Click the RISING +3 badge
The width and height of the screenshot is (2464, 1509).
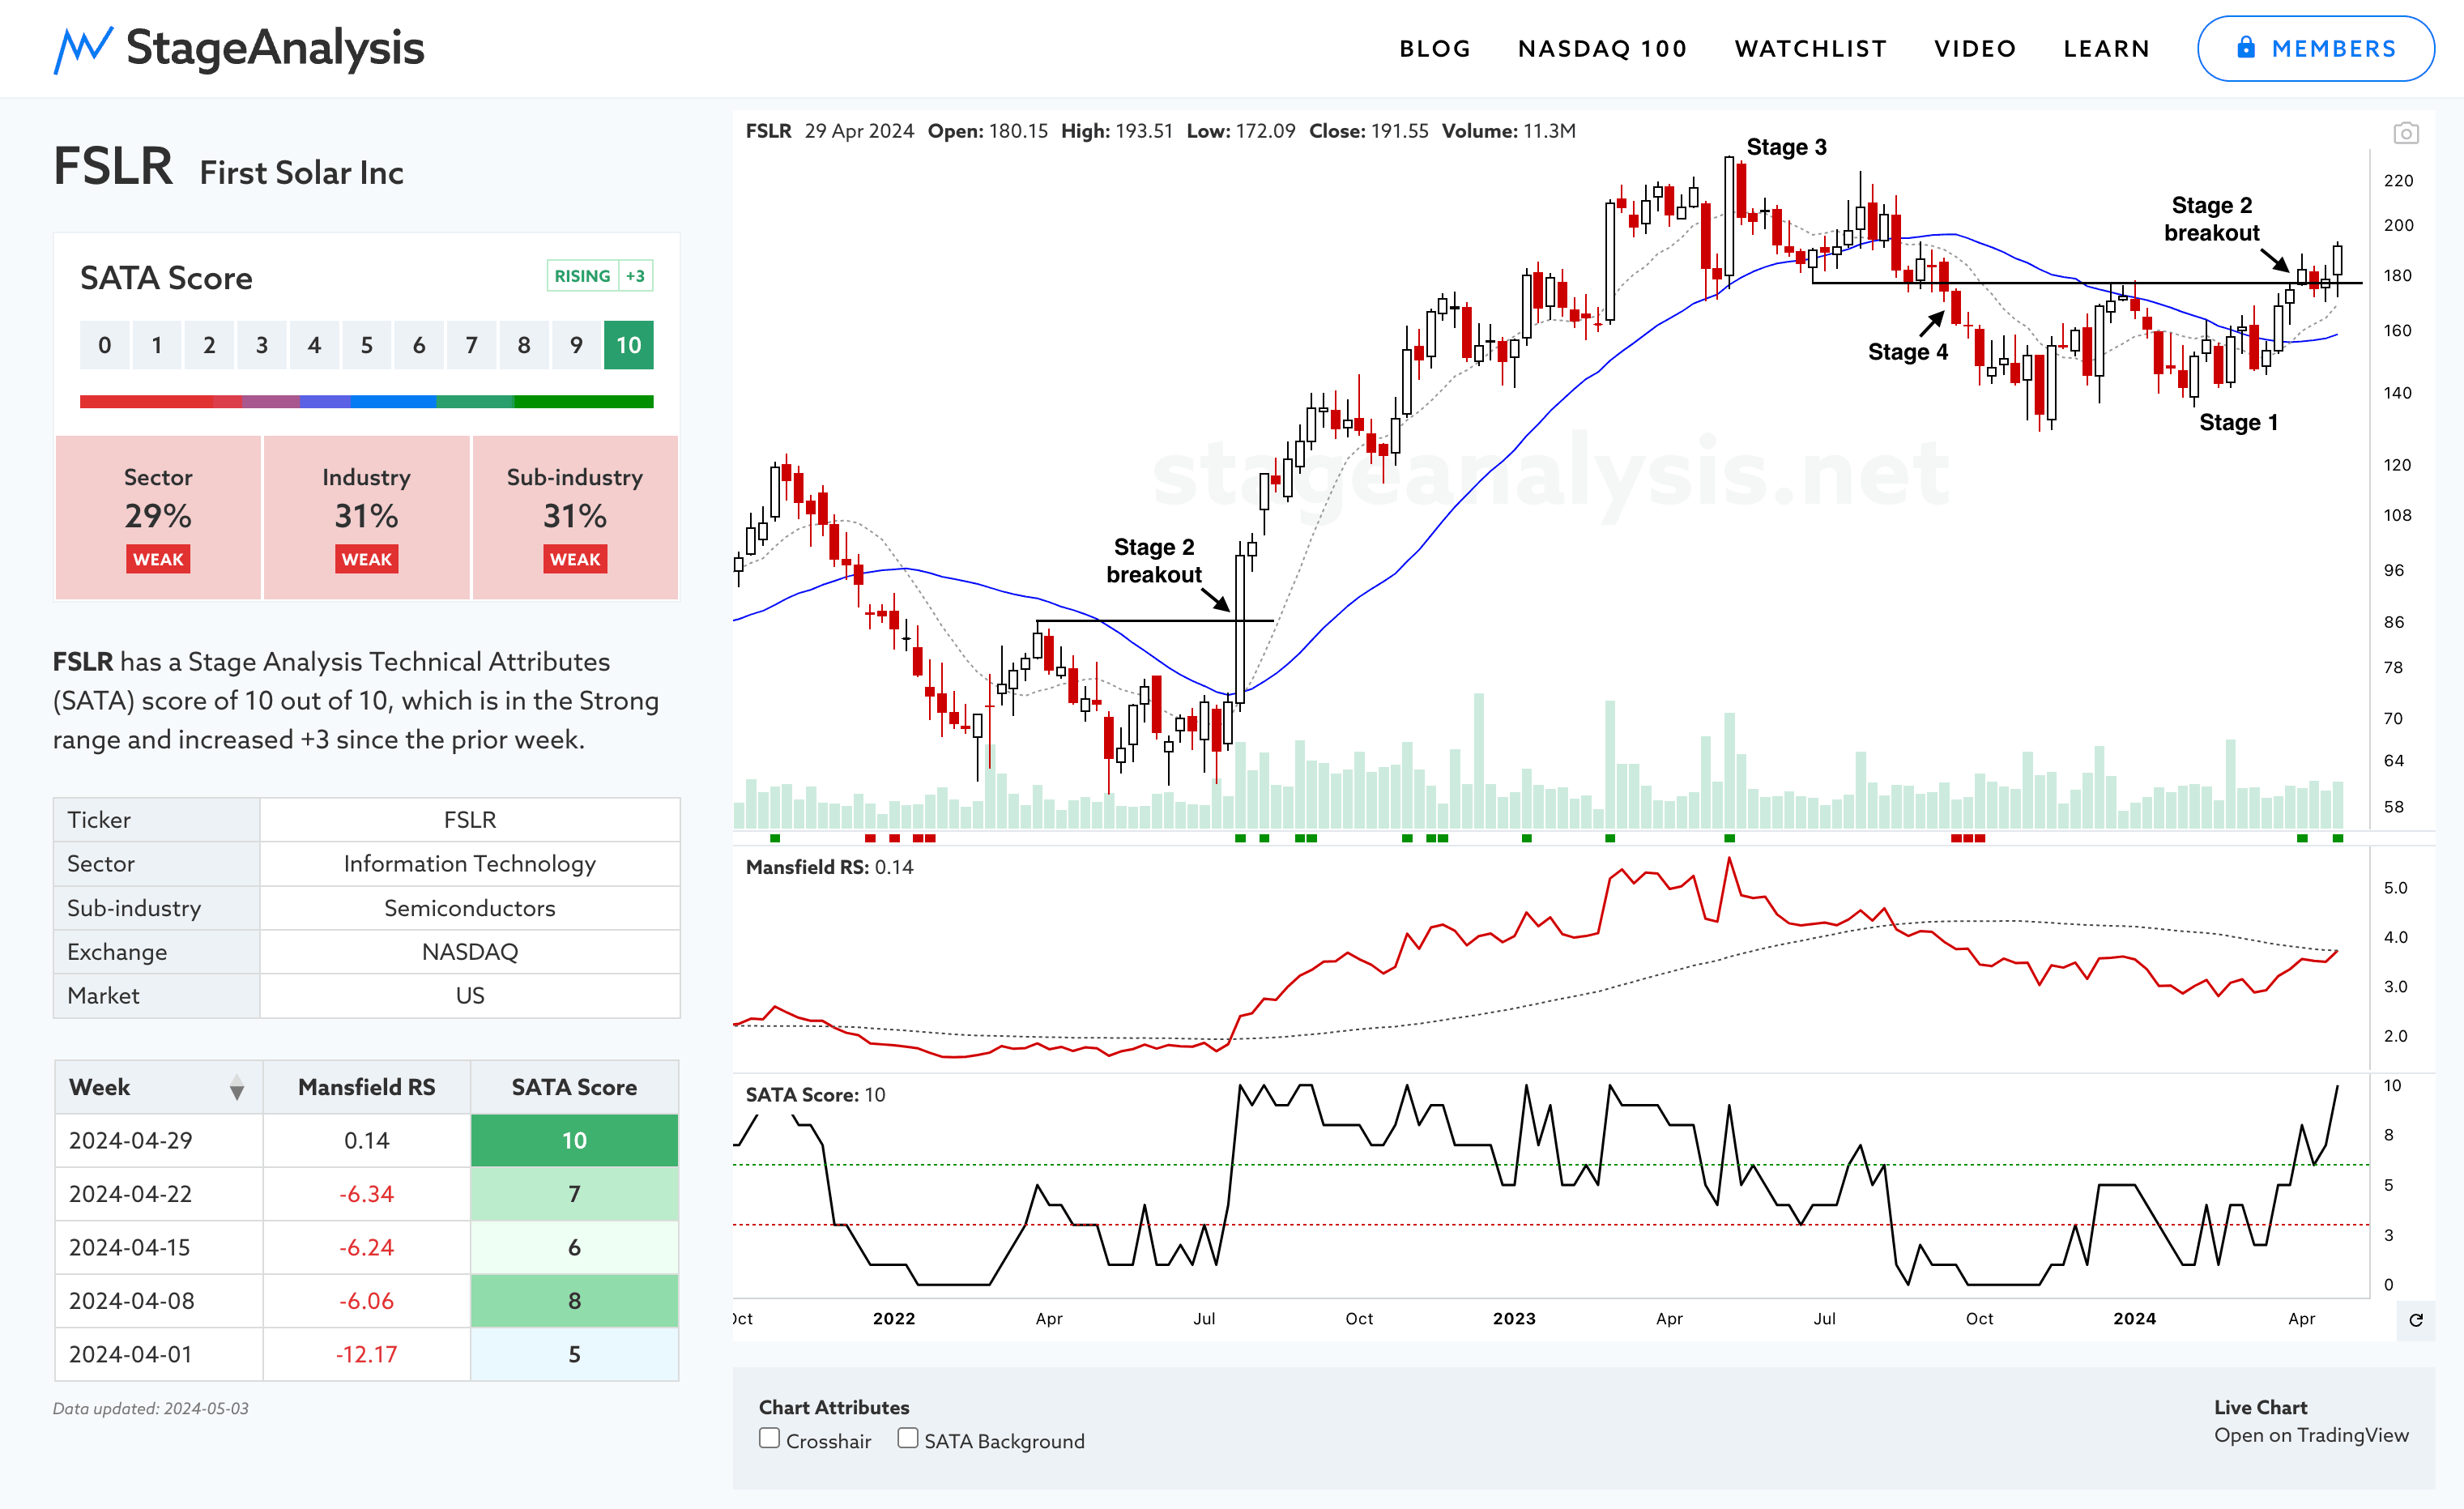pyautogui.click(x=600, y=276)
